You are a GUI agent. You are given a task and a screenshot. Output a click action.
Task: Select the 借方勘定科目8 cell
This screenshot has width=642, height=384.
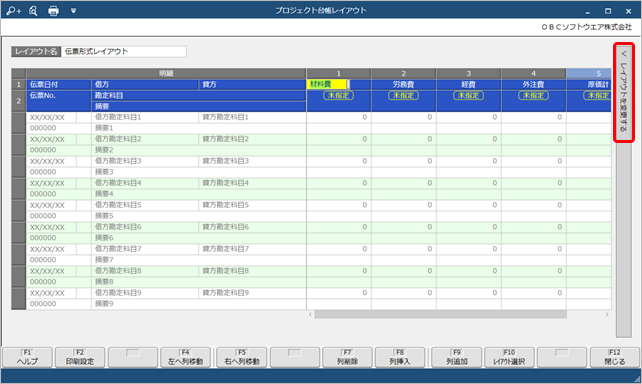click(x=145, y=271)
